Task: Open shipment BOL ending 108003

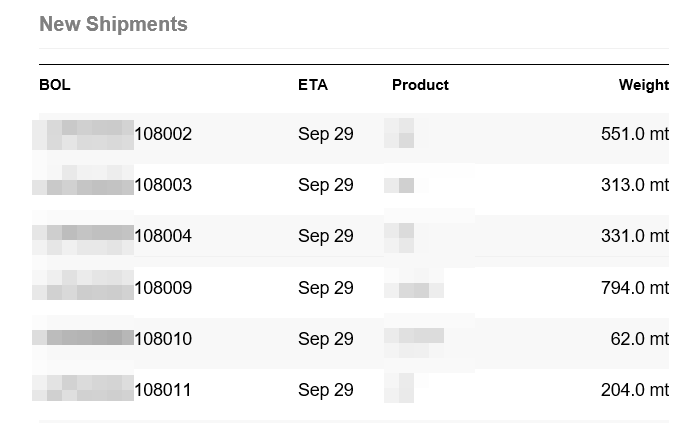Action: [112, 185]
